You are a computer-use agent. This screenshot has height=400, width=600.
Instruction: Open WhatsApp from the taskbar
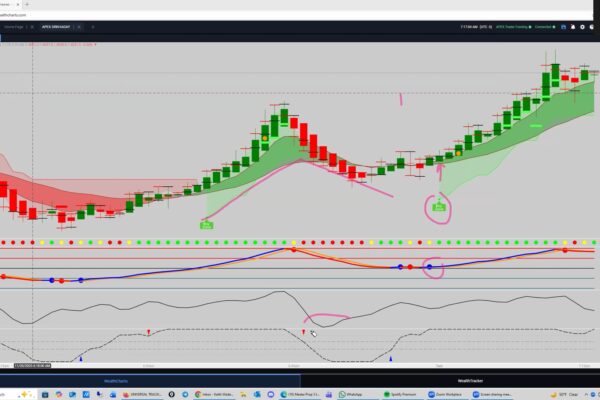[349, 394]
